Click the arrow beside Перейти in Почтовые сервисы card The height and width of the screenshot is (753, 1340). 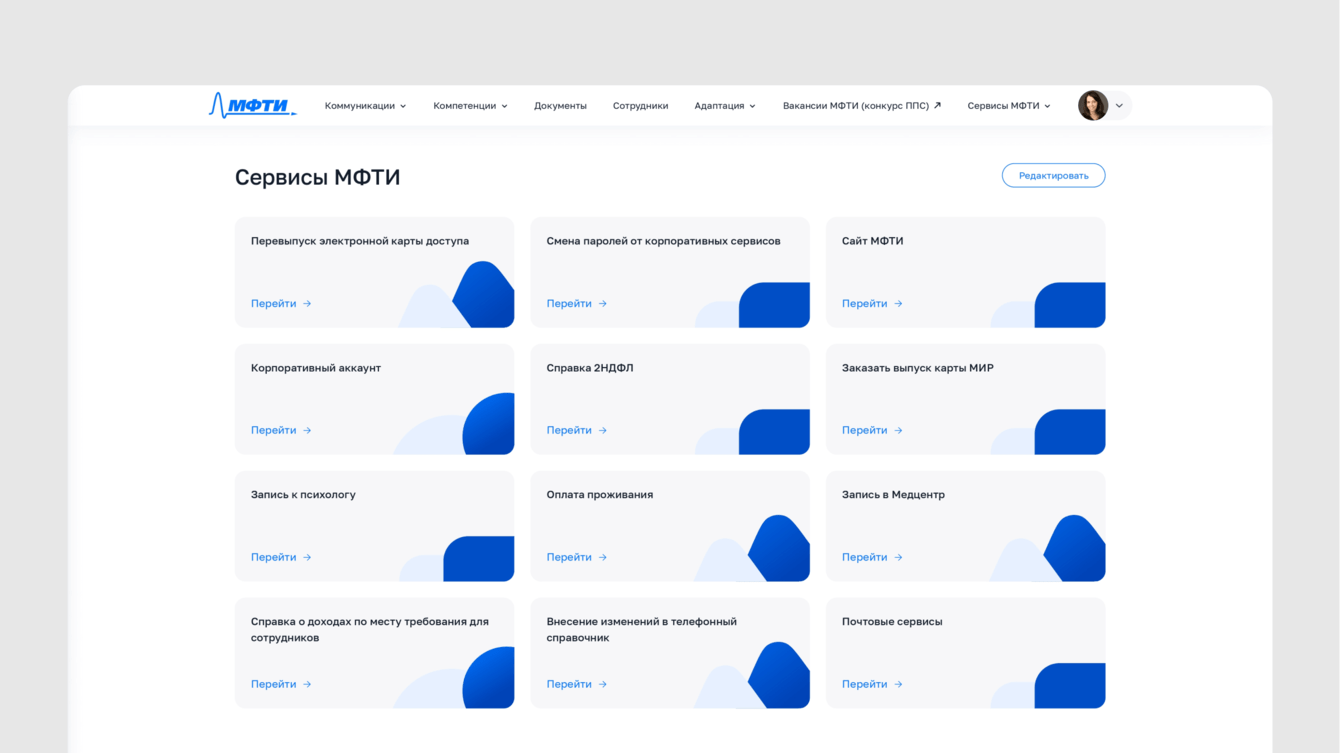coord(898,684)
